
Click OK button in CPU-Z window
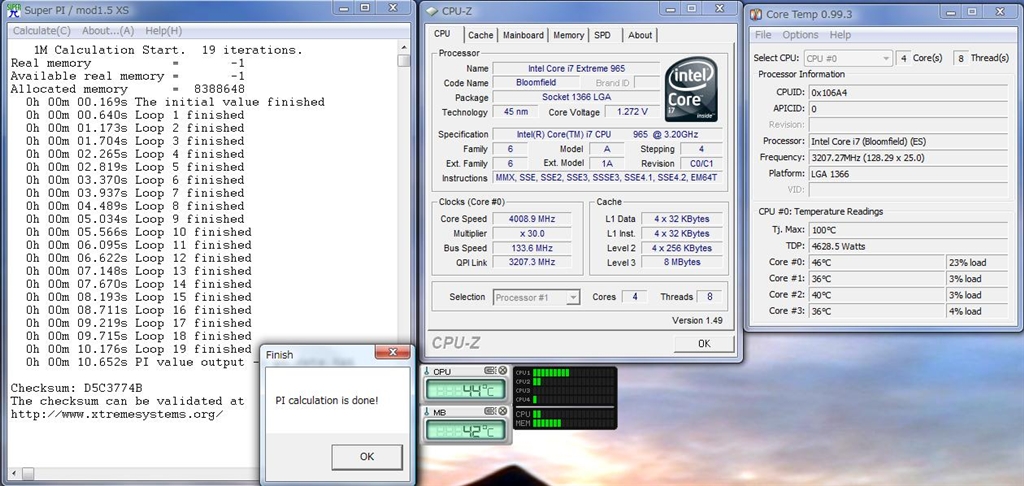[x=703, y=343]
